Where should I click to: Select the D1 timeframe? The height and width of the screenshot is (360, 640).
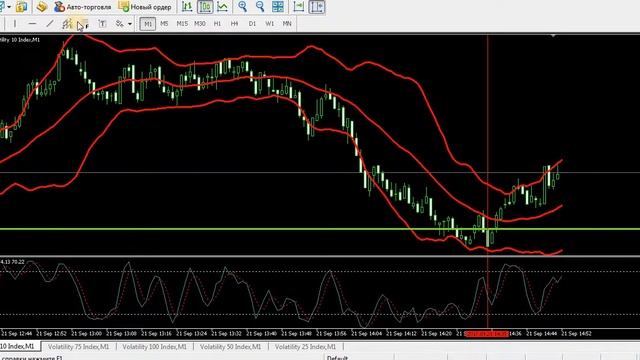click(x=252, y=24)
